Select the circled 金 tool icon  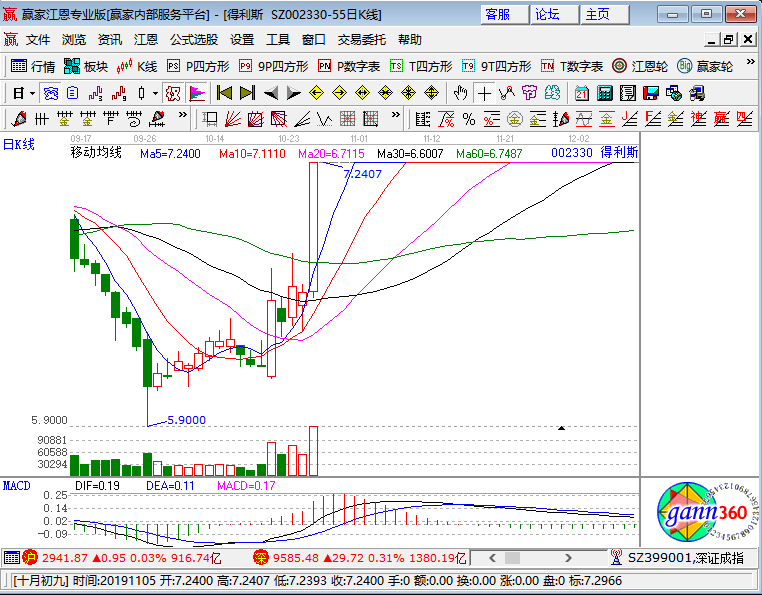[x=515, y=119]
